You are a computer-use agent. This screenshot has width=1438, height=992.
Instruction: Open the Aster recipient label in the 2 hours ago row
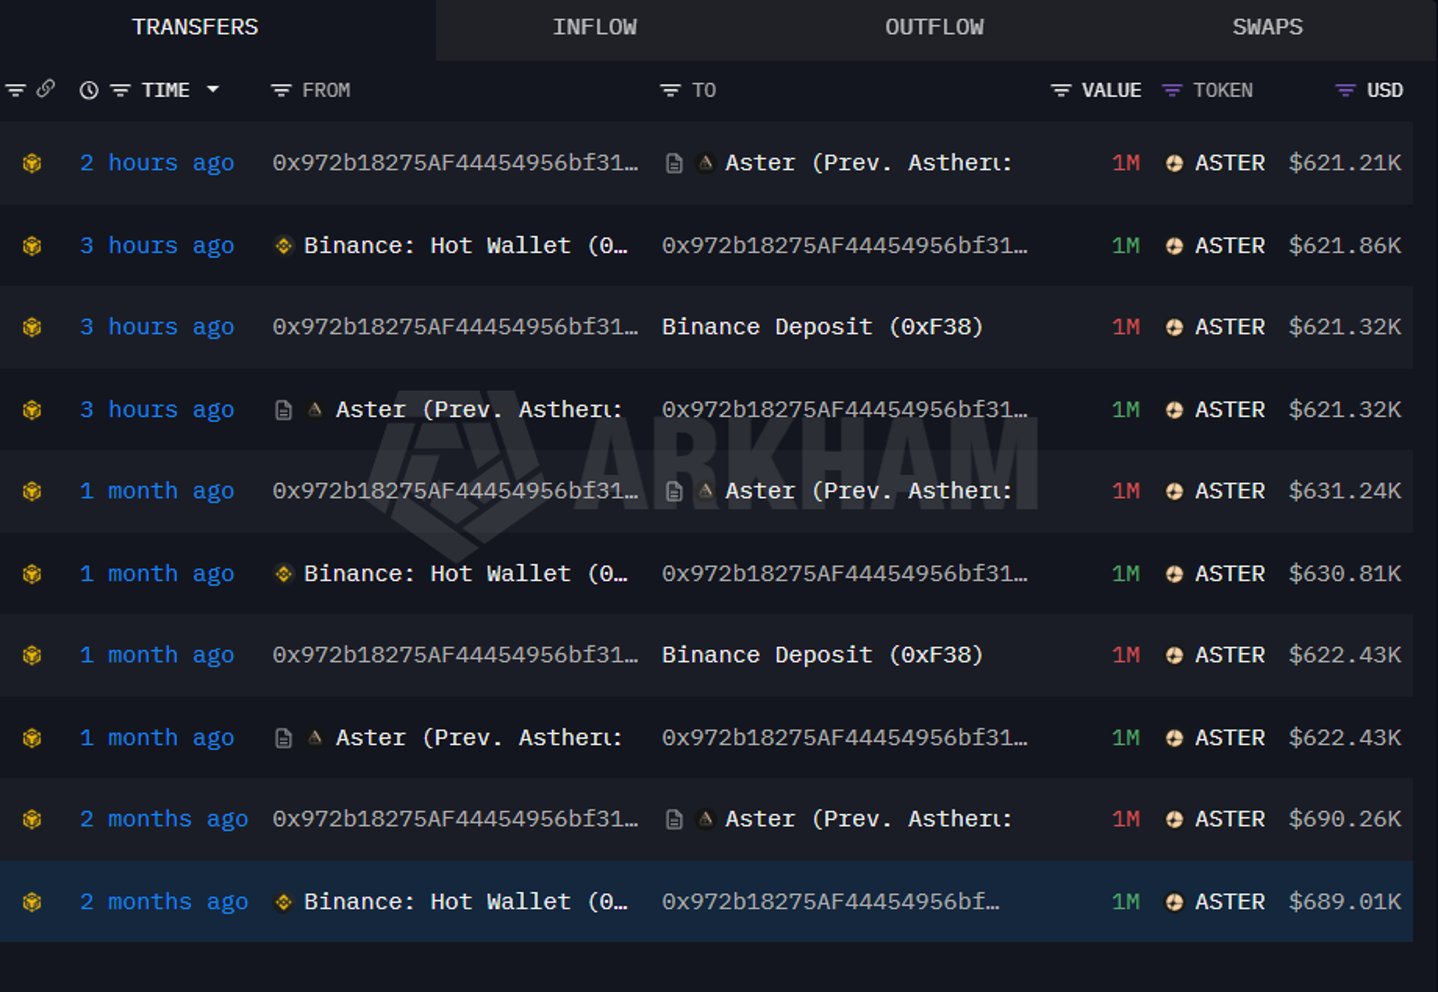868,163
